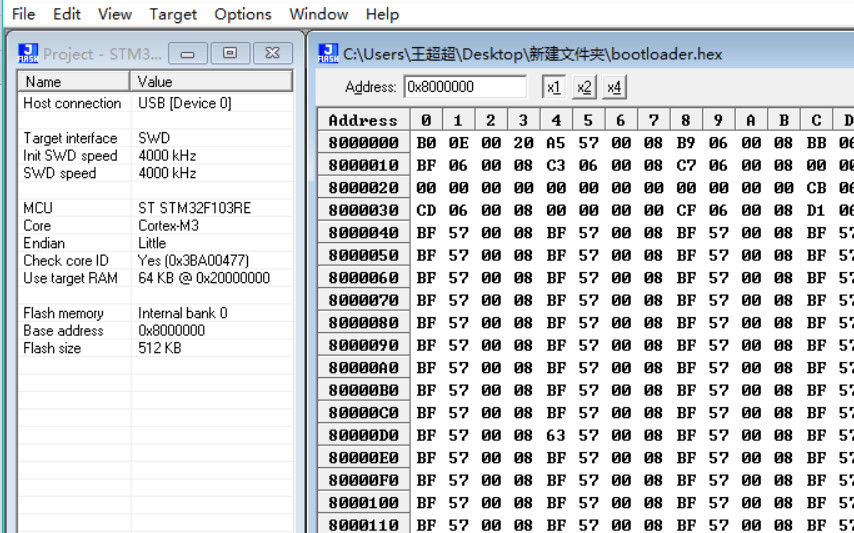
Task: Select byte CB in row 8000020
Action: coord(816,188)
